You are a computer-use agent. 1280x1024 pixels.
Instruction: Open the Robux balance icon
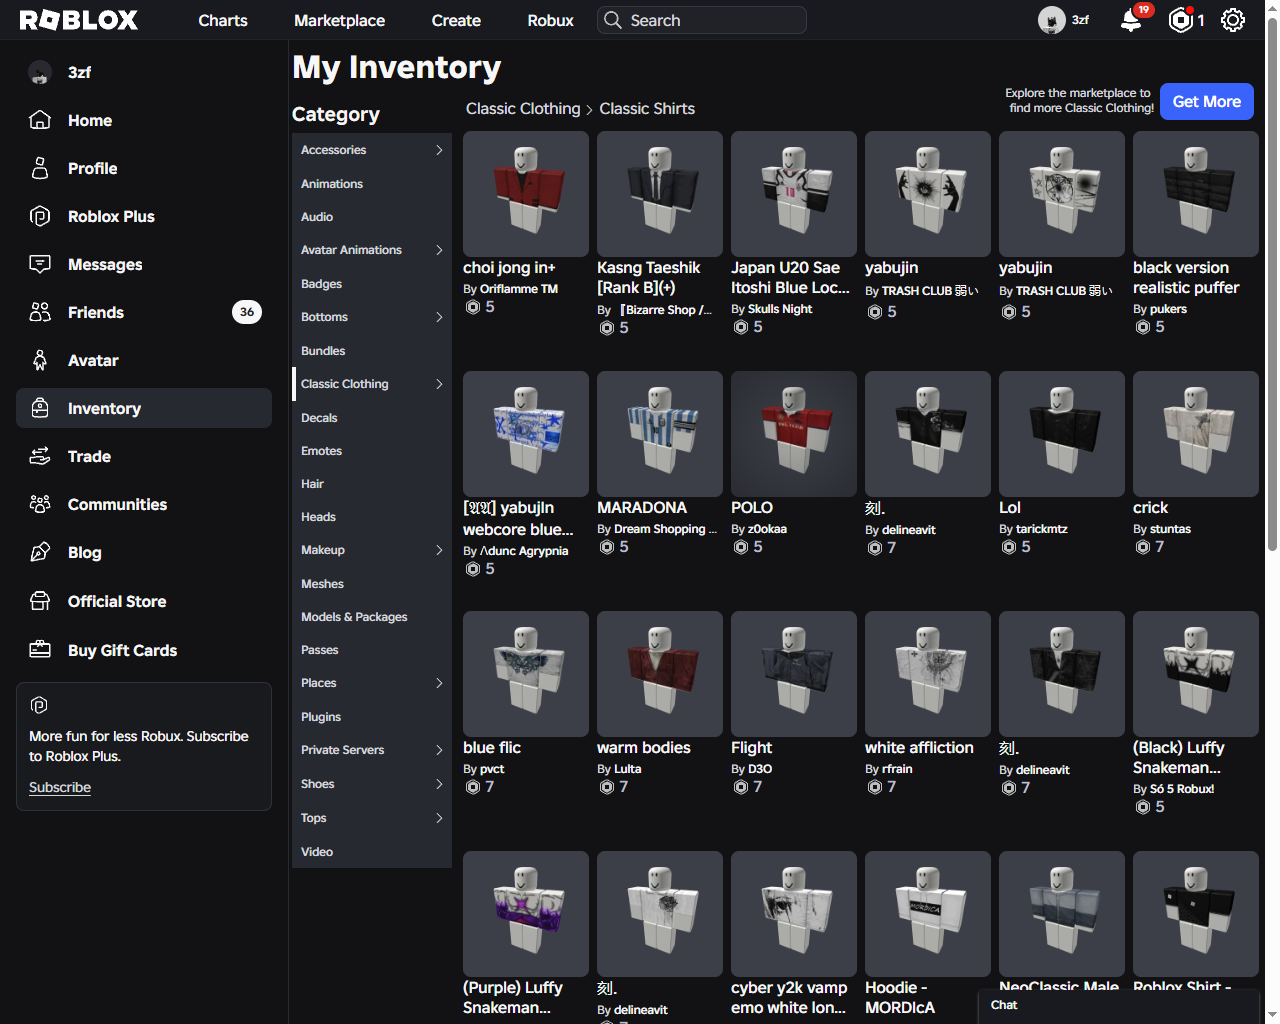[x=1181, y=20]
